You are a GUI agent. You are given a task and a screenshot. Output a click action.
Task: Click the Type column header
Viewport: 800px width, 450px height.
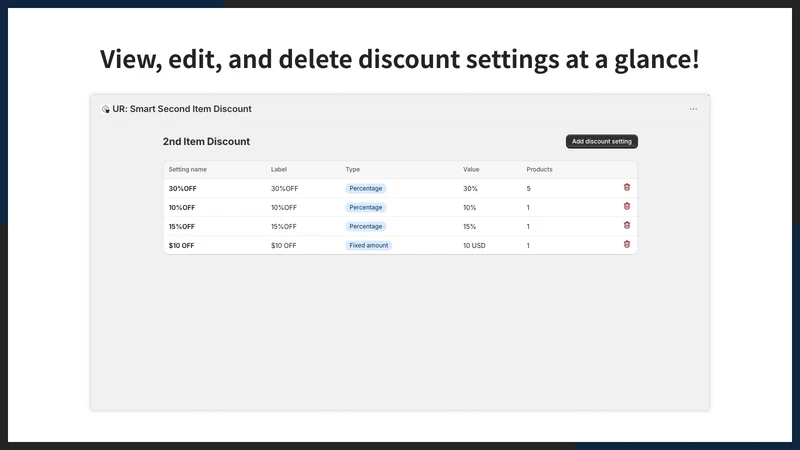(x=353, y=169)
